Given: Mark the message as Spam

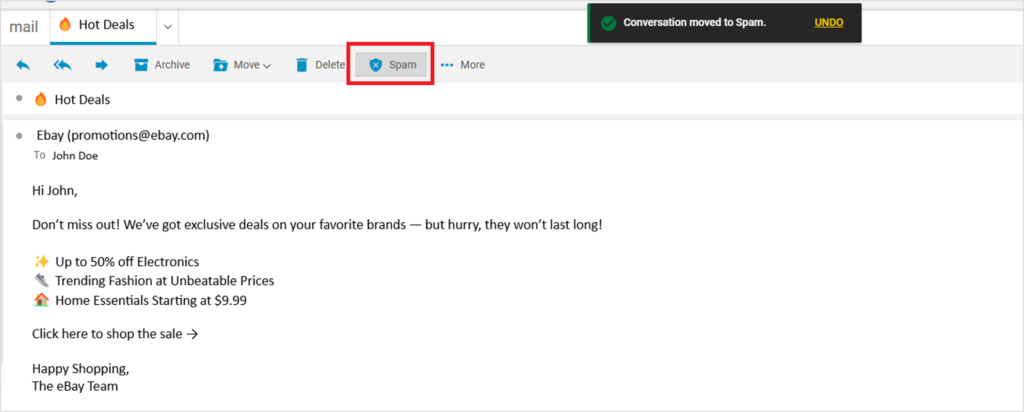Looking at the screenshot, I should point(392,65).
